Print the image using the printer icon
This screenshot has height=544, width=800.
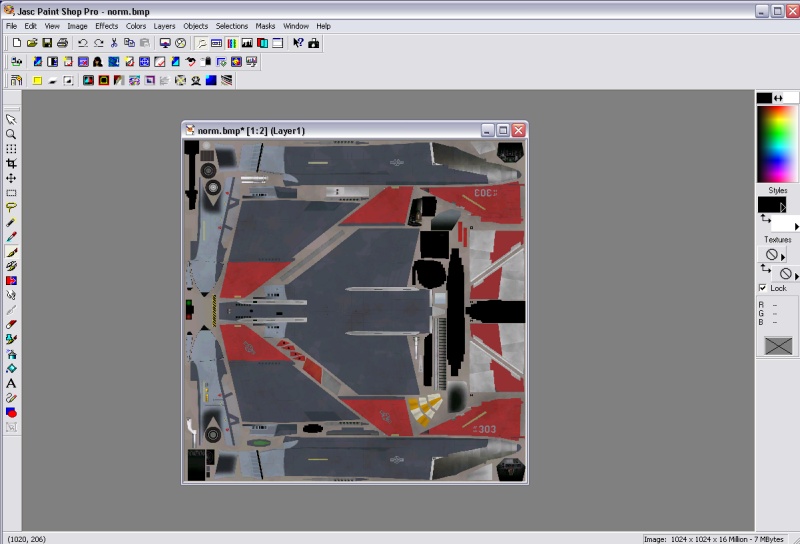[62, 43]
